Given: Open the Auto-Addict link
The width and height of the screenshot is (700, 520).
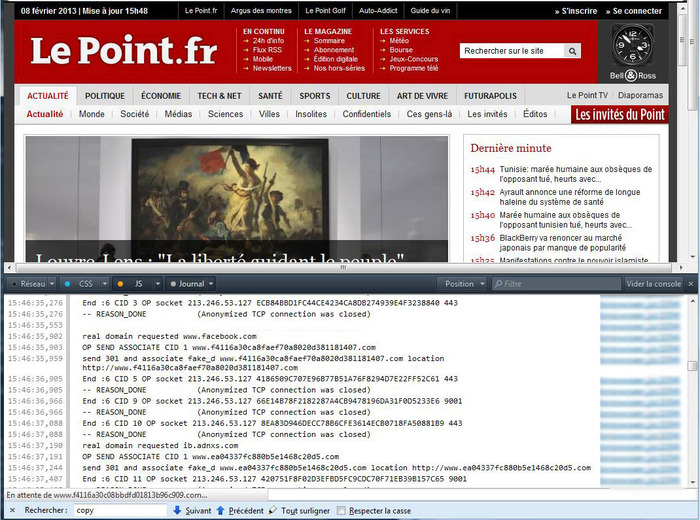Looking at the screenshot, I should [378, 11].
